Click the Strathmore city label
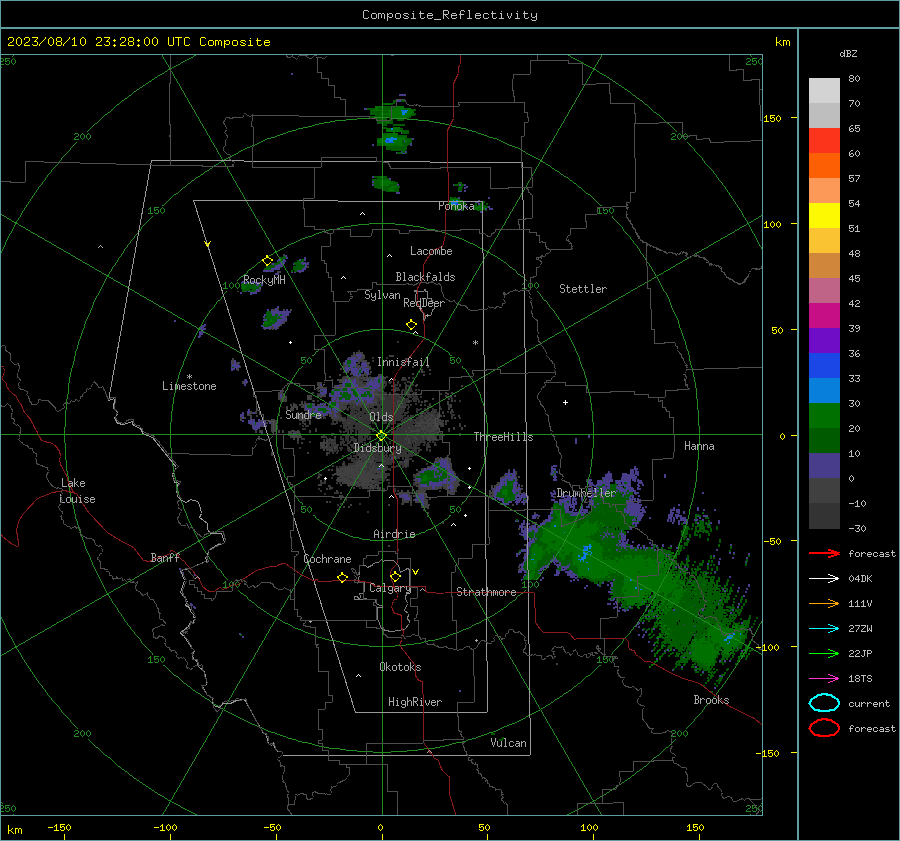Viewport: 900px width, 841px height. [486, 592]
